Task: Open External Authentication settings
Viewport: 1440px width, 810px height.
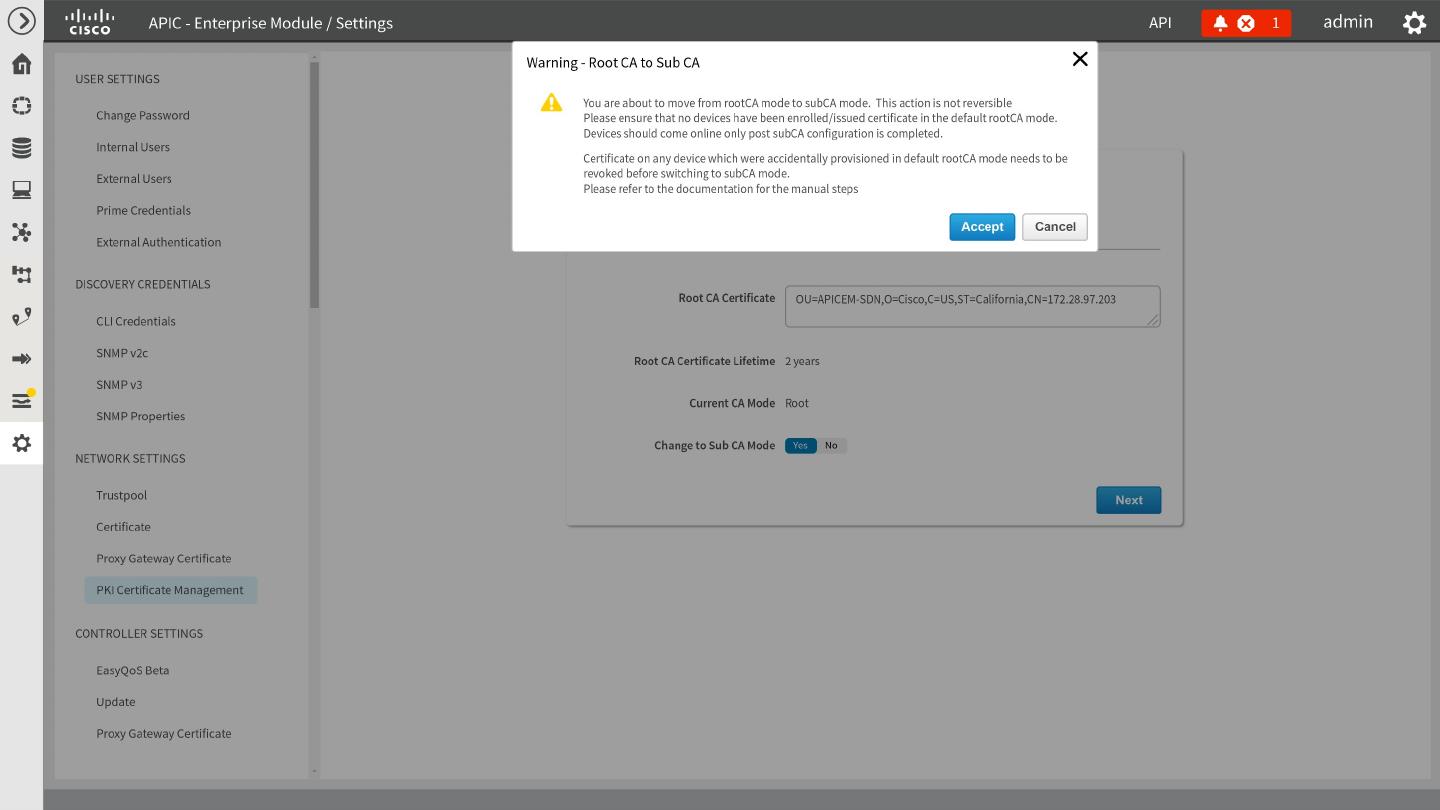Action: point(159,242)
